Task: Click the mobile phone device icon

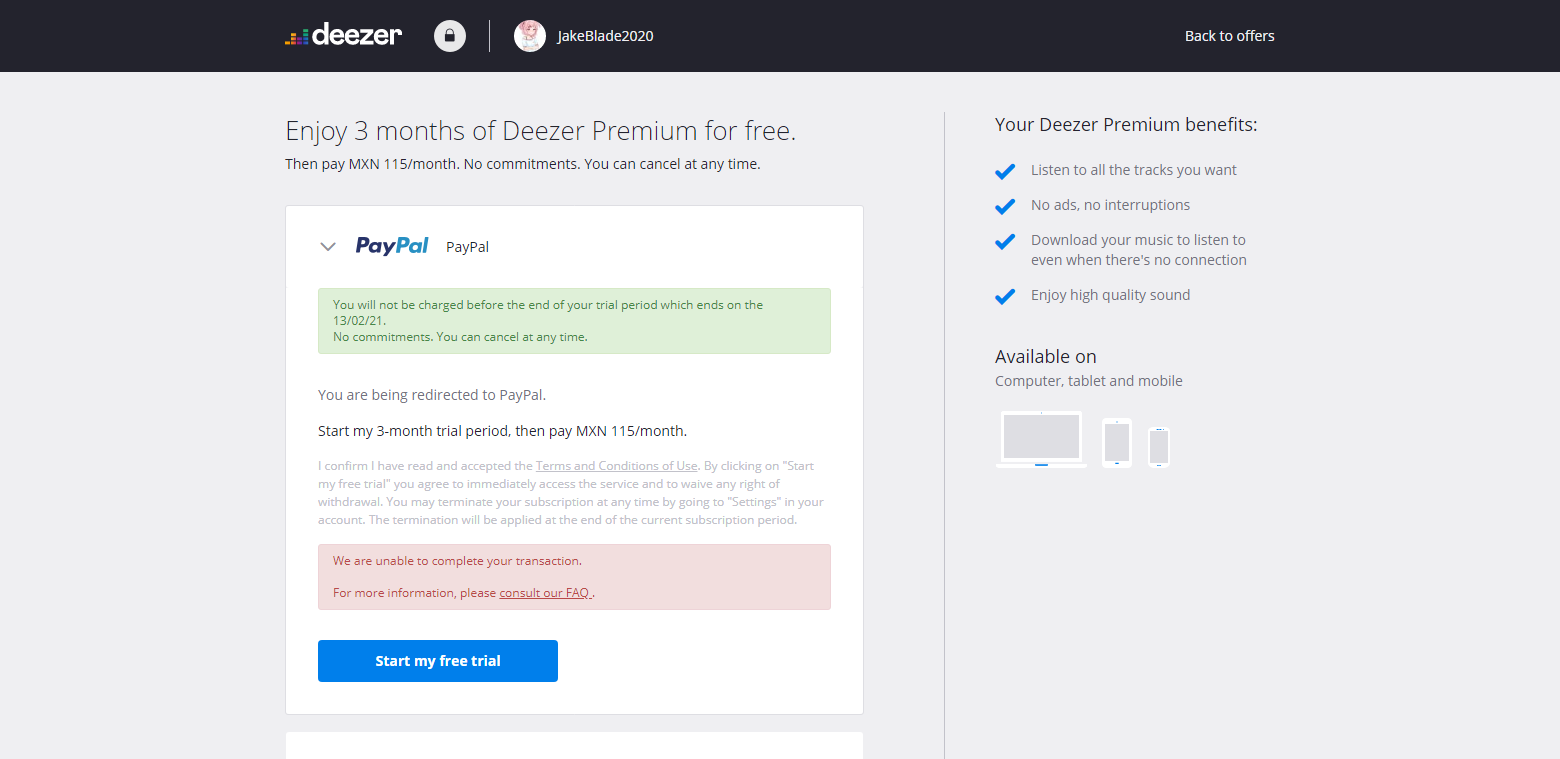Action: (x=1159, y=447)
